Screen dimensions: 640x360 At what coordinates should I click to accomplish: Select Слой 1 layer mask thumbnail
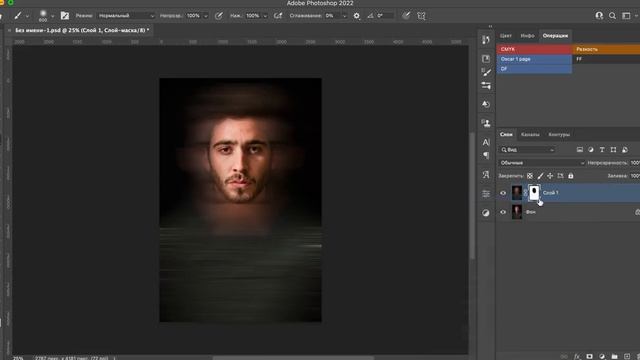coord(534,193)
